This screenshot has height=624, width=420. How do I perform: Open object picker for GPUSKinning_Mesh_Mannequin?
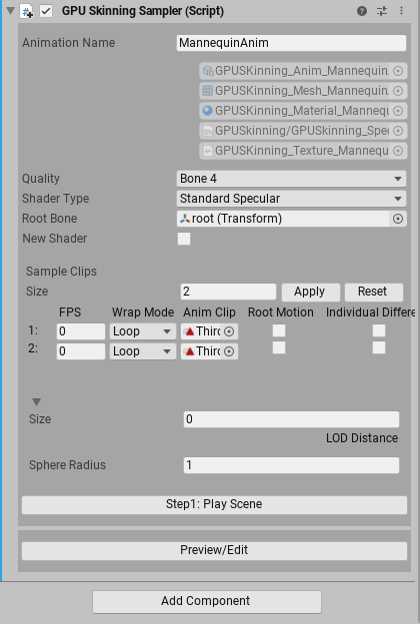(x=398, y=91)
